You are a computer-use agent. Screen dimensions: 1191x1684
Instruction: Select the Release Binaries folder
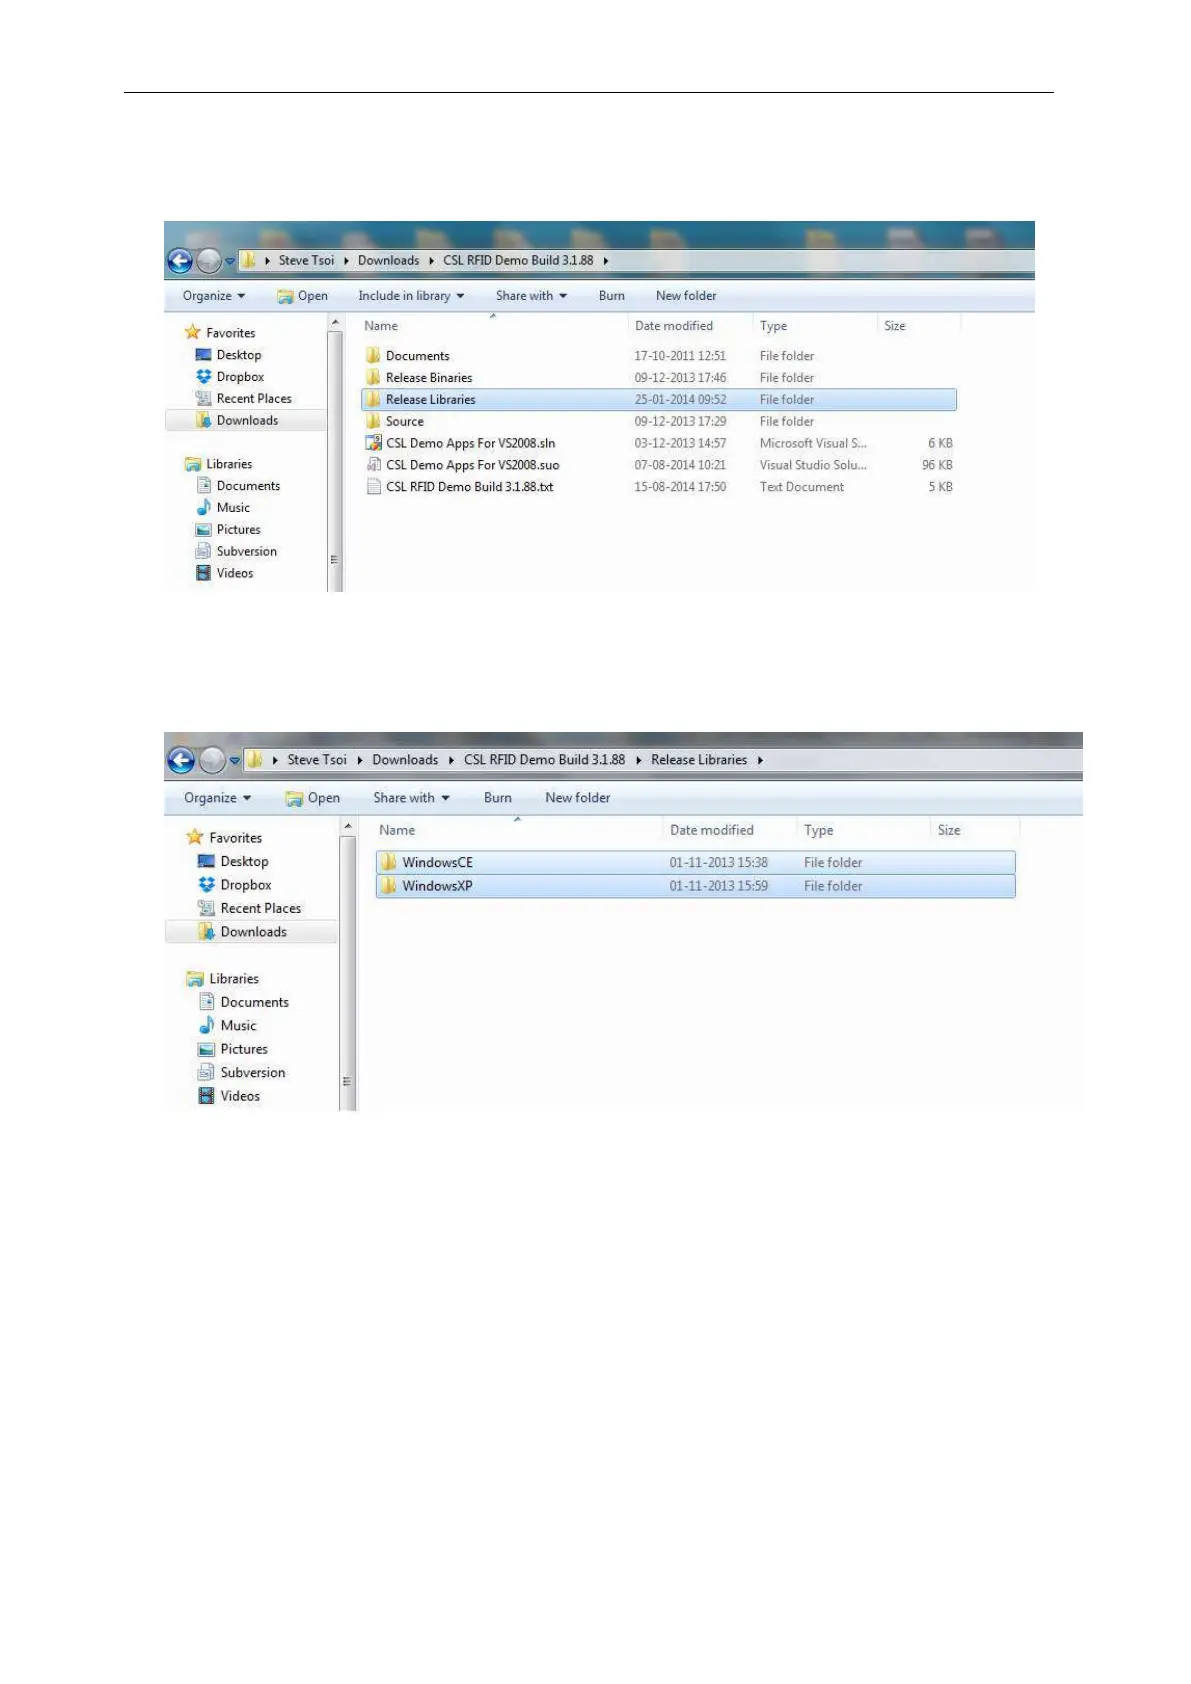pos(659,378)
